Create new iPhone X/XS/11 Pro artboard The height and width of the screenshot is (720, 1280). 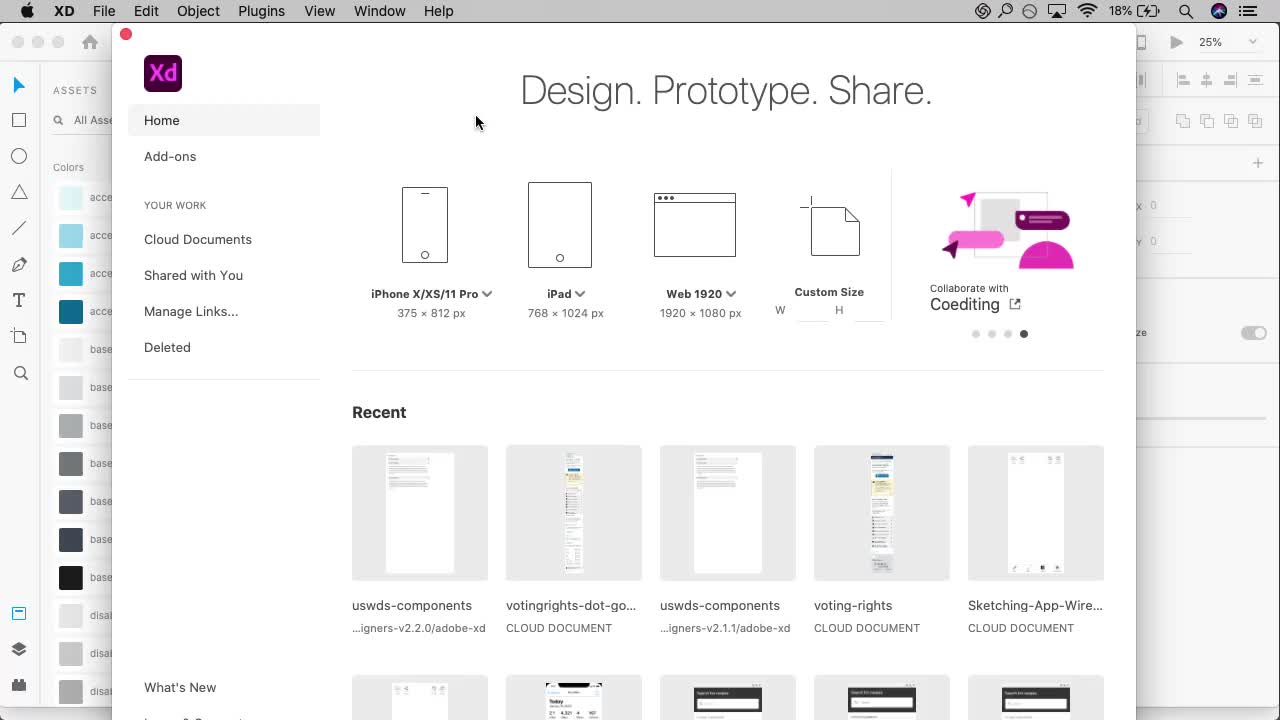pos(425,225)
